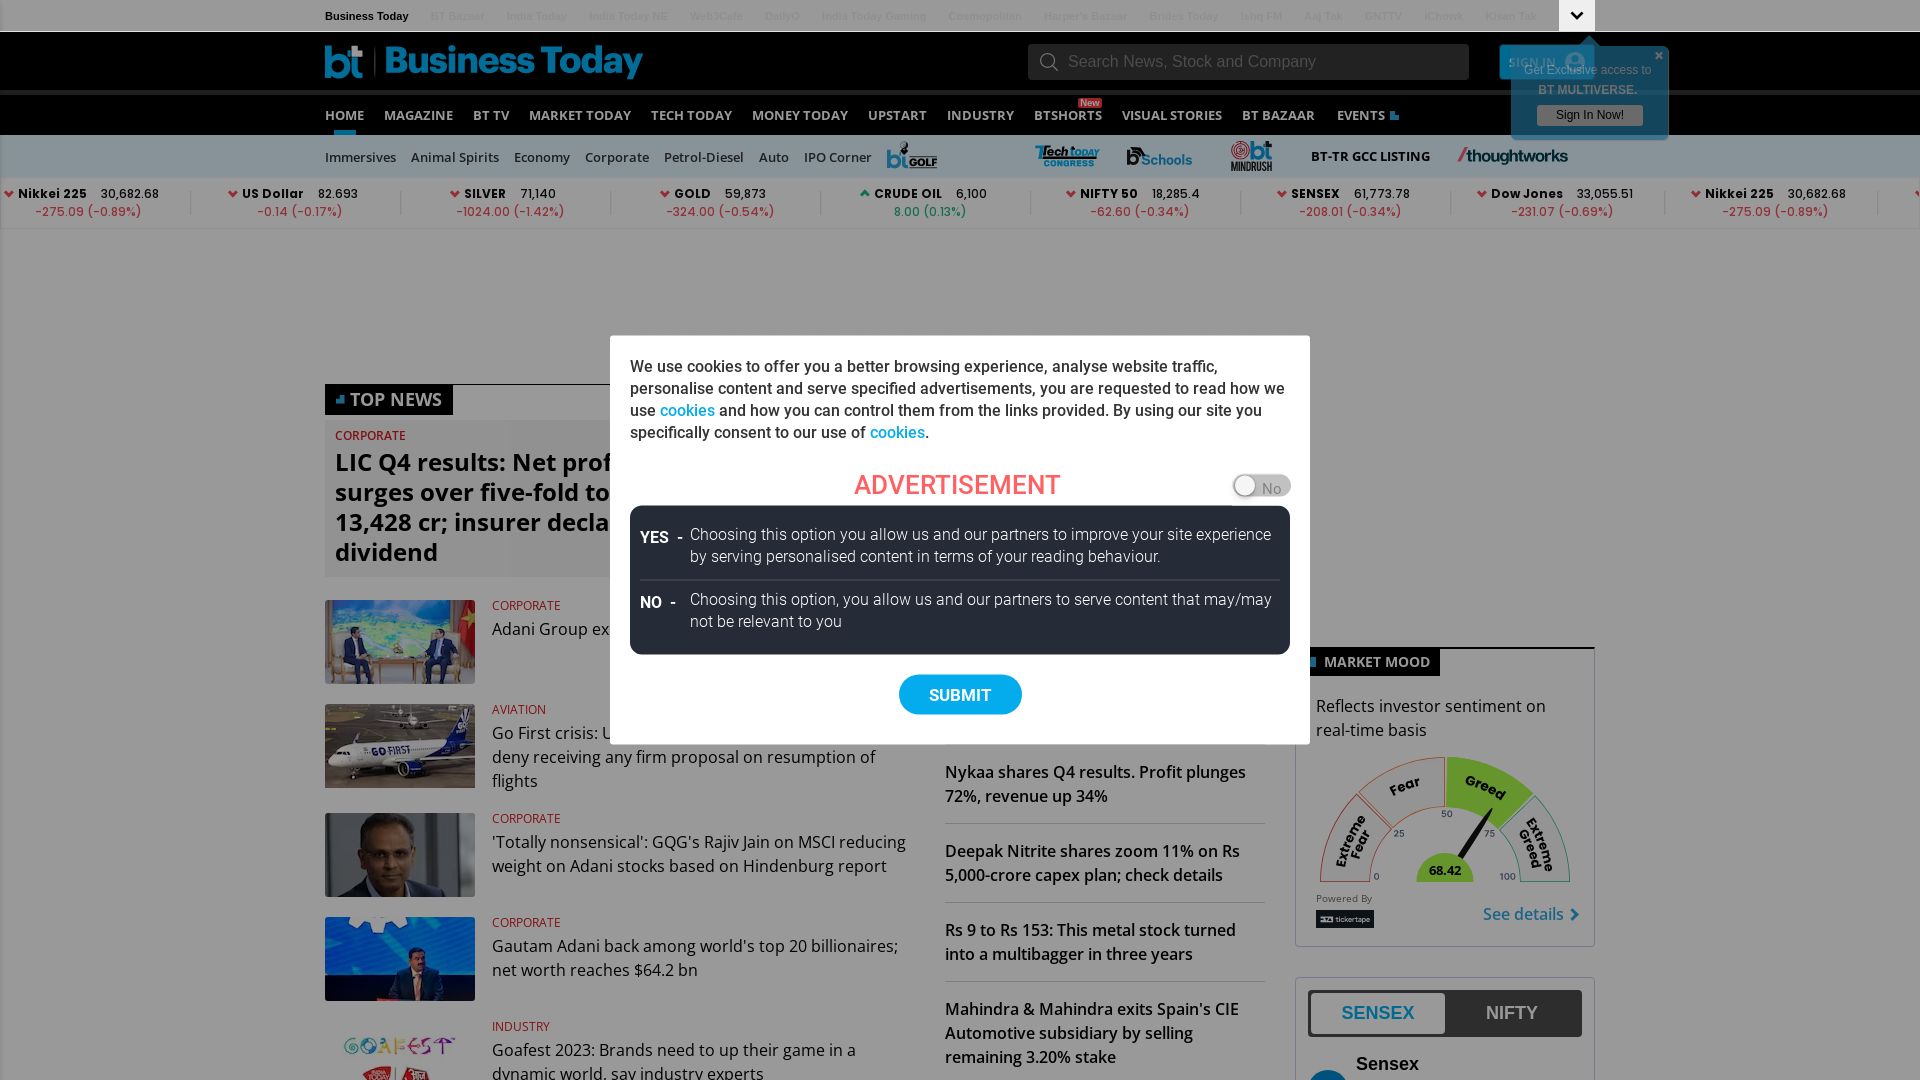
Task: Click the MindRush icon in navigation bar
Action: [x=1250, y=154]
